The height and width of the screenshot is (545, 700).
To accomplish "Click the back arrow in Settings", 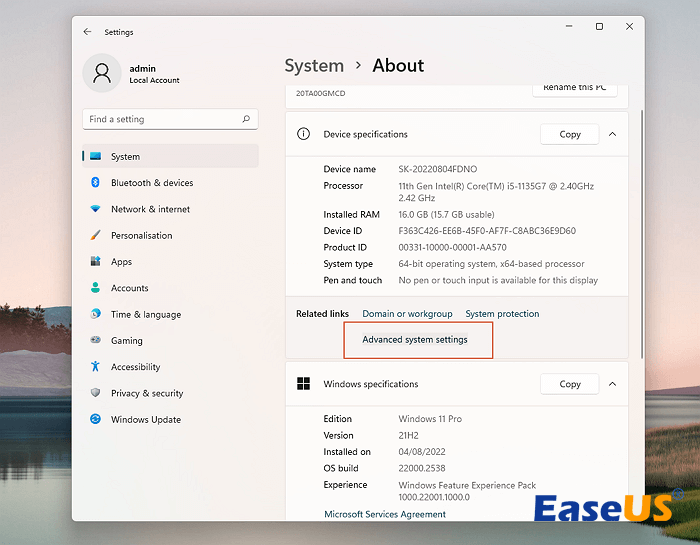I will (88, 32).
